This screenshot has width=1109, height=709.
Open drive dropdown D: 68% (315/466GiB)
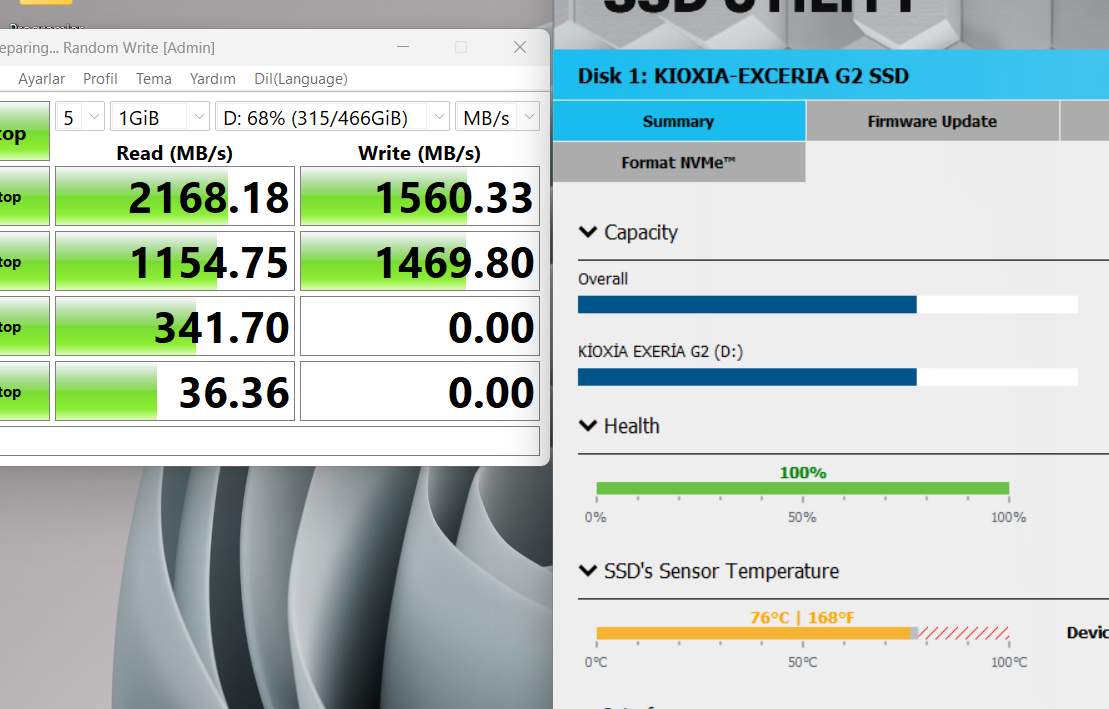point(332,117)
